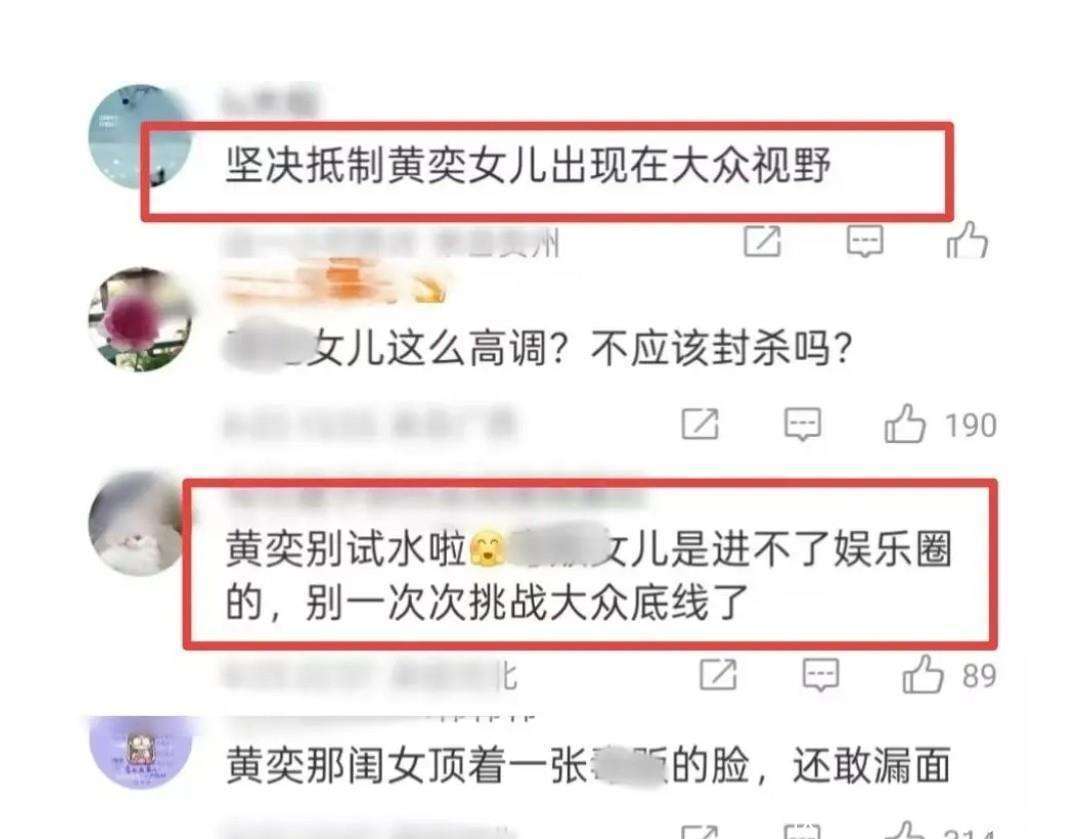This screenshot has height=839, width=1080.
Task: Reply to the comment with 89 likes
Action: coord(820,674)
